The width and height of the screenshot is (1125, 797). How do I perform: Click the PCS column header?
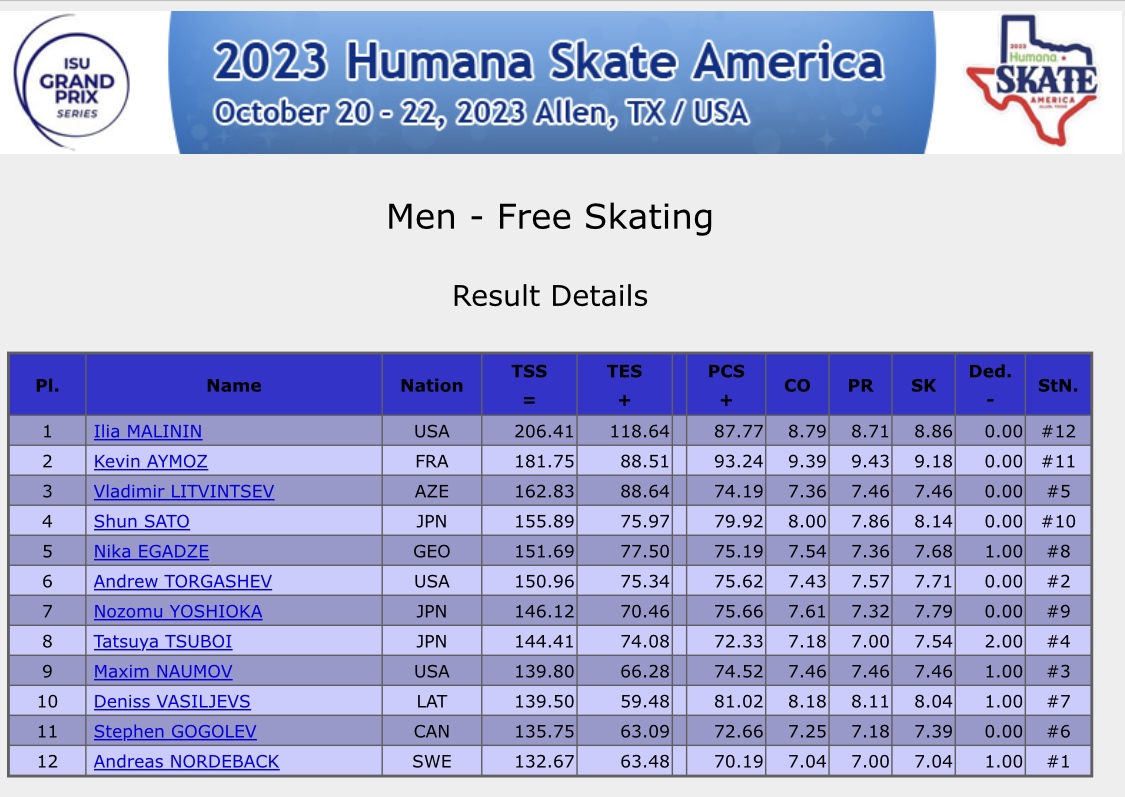coord(726,385)
